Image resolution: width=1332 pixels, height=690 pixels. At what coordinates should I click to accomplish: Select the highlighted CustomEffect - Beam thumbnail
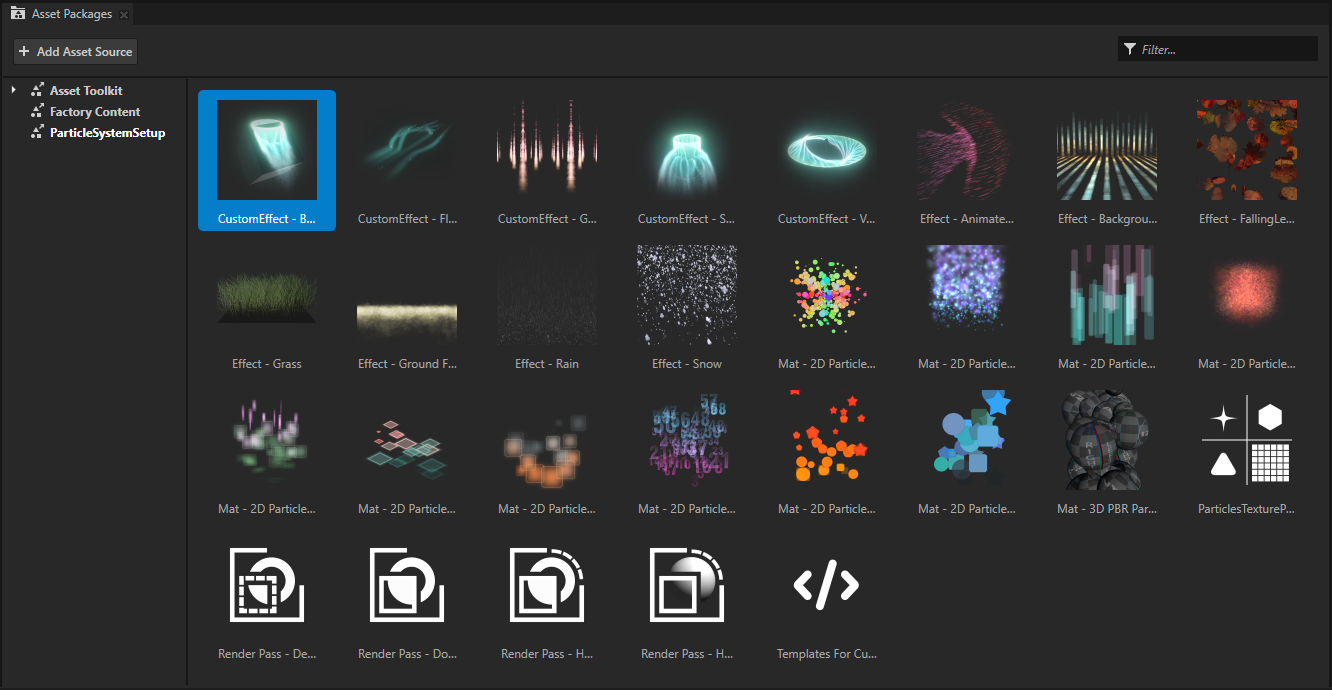267,150
